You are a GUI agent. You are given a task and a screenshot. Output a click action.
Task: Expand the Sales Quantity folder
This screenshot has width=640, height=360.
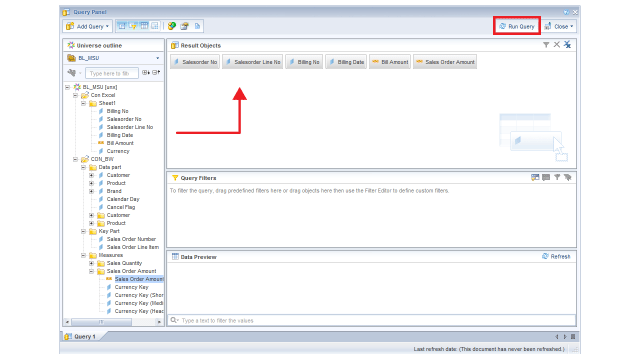tap(91, 263)
